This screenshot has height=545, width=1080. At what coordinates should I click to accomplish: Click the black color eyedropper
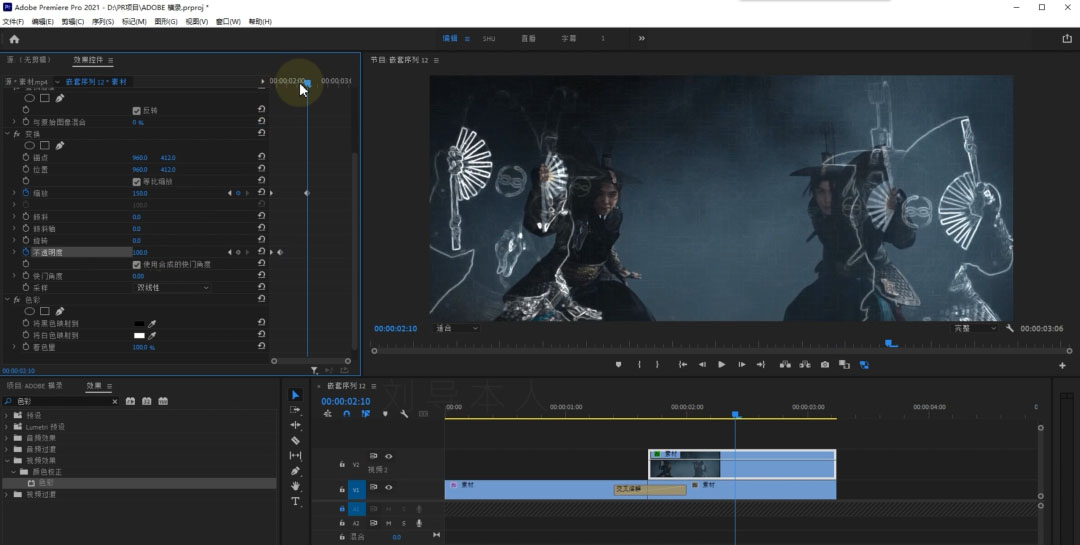tap(152, 323)
